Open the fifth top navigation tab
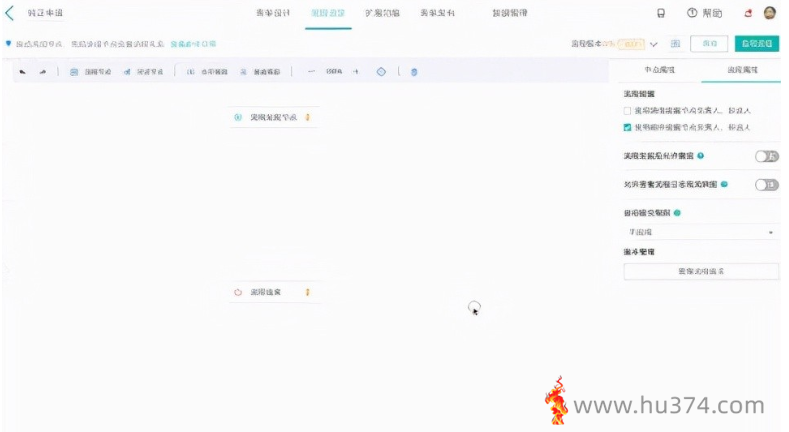 pos(510,13)
